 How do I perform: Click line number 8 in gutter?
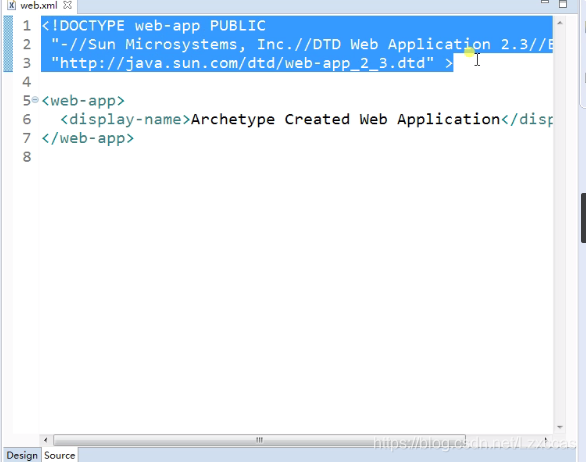27,157
